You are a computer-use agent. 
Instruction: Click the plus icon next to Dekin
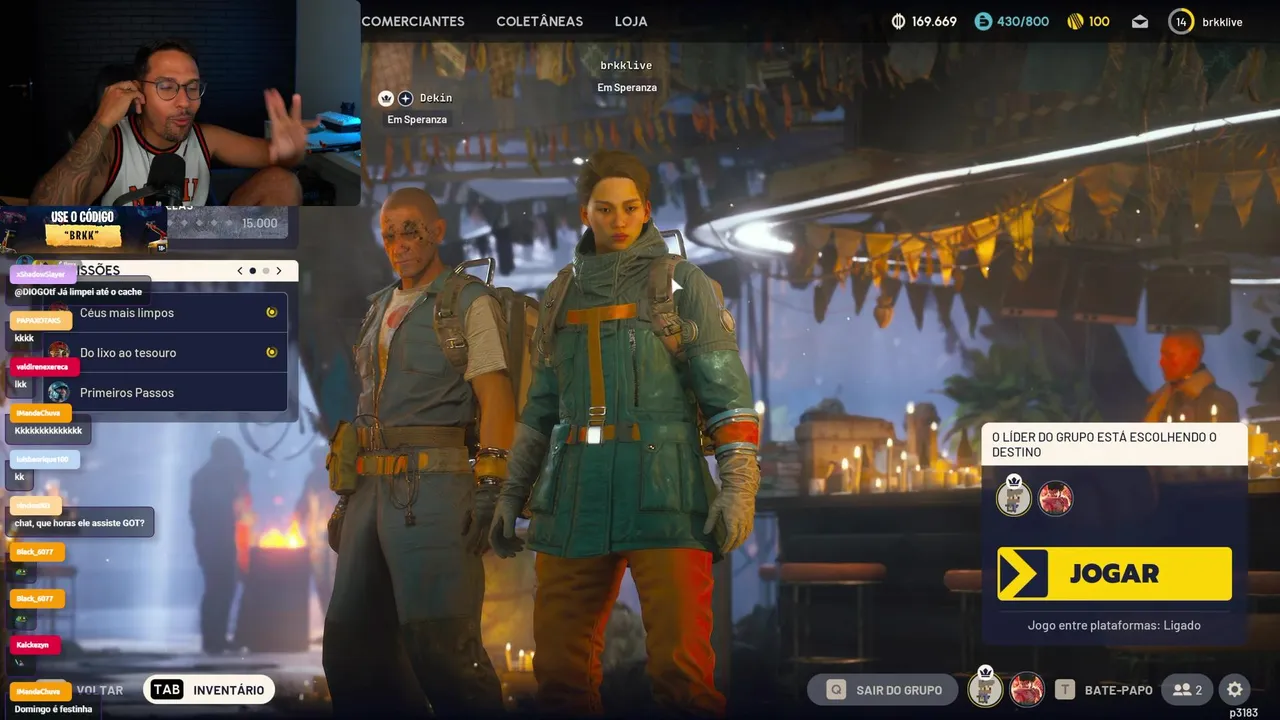pos(405,98)
